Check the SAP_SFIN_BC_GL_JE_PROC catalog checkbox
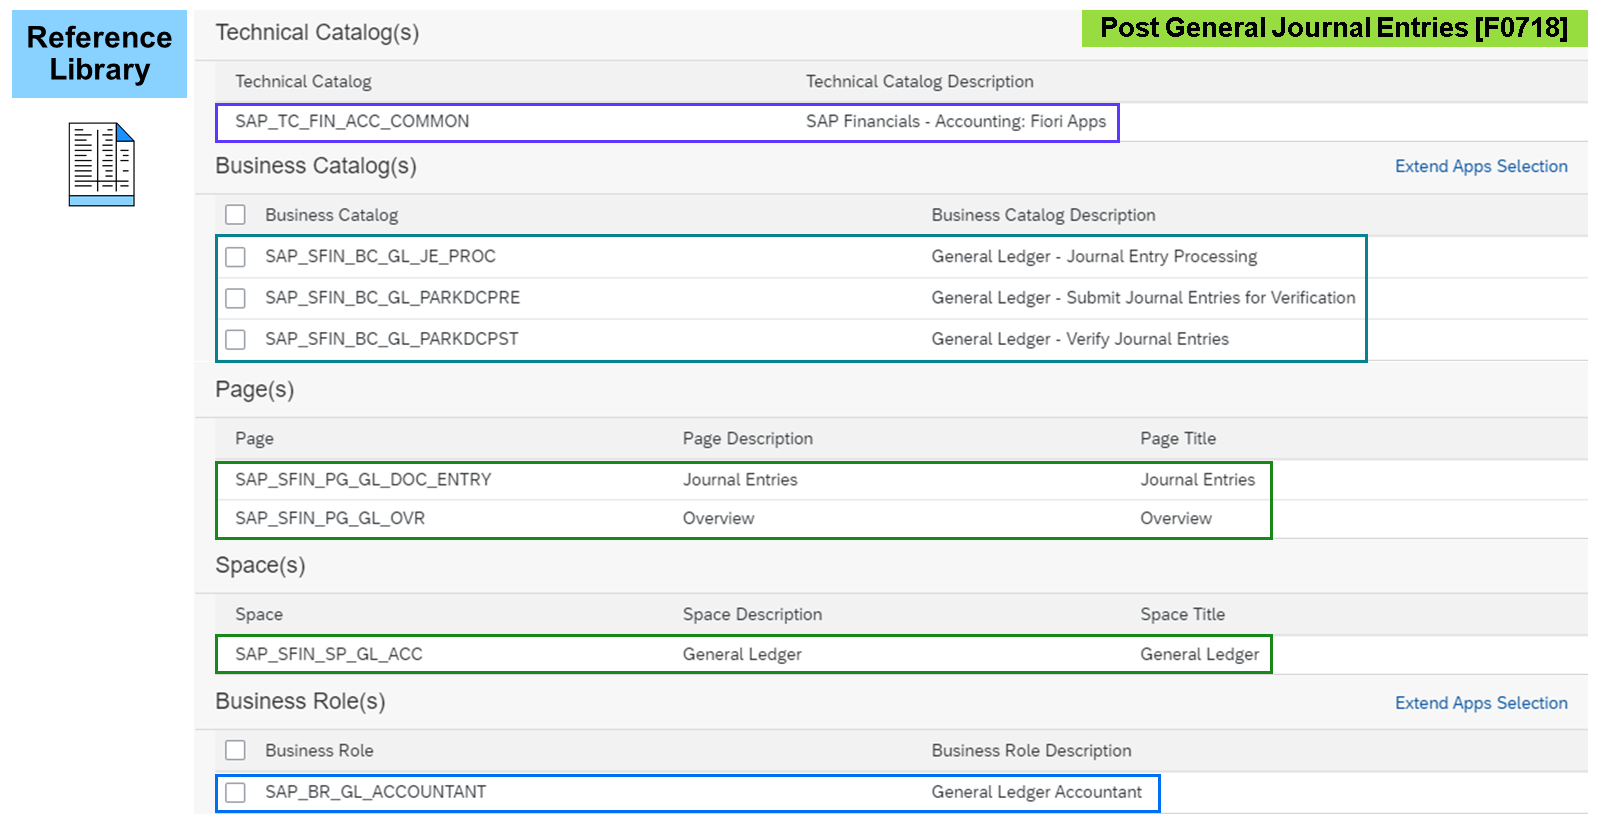This screenshot has width=1600, height=824. (235, 257)
